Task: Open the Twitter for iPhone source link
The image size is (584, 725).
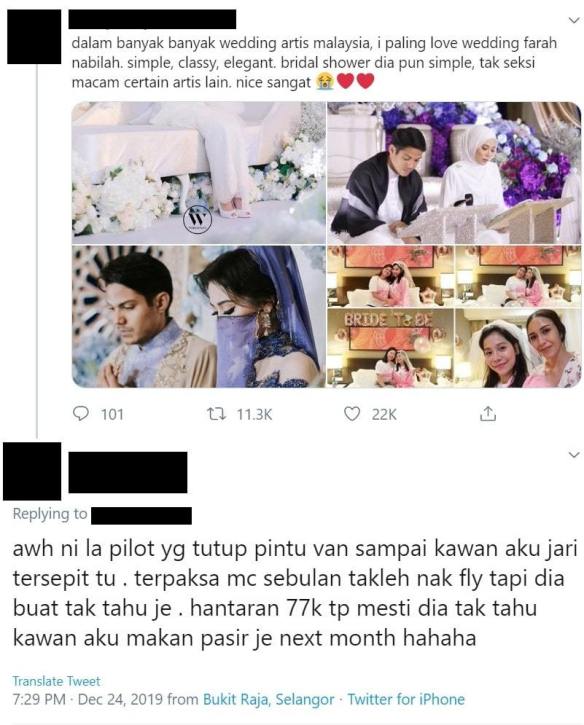Action: [406, 699]
